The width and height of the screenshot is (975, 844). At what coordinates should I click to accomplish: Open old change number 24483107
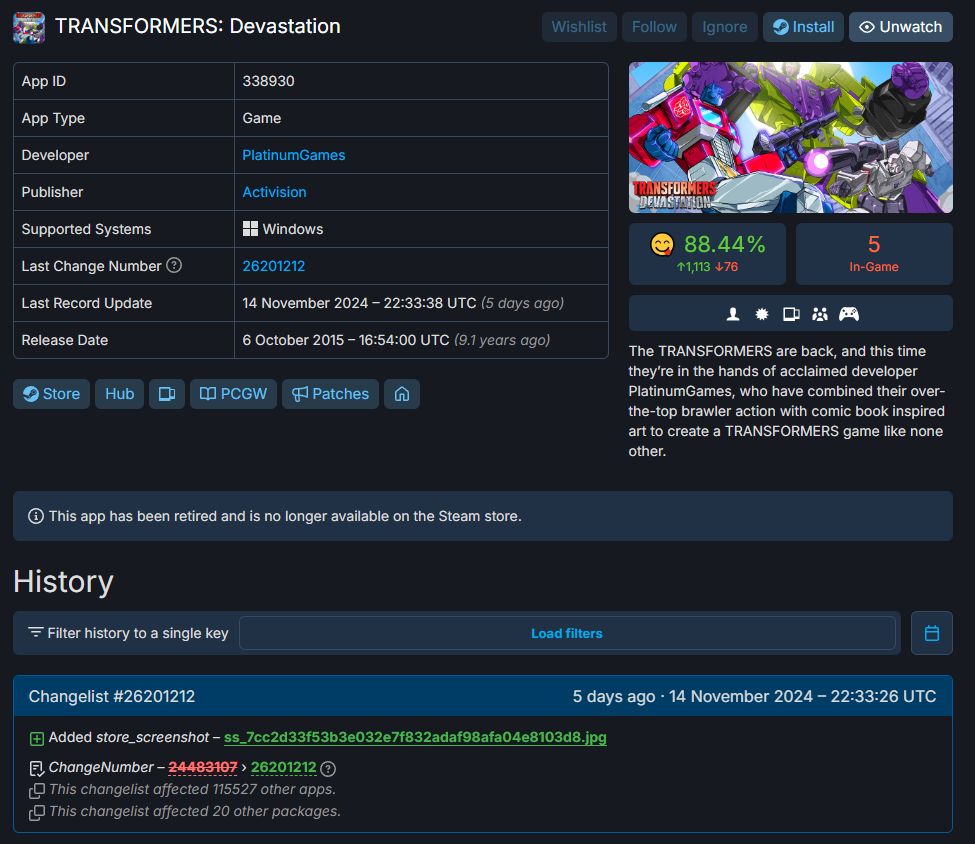(x=203, y=767)
